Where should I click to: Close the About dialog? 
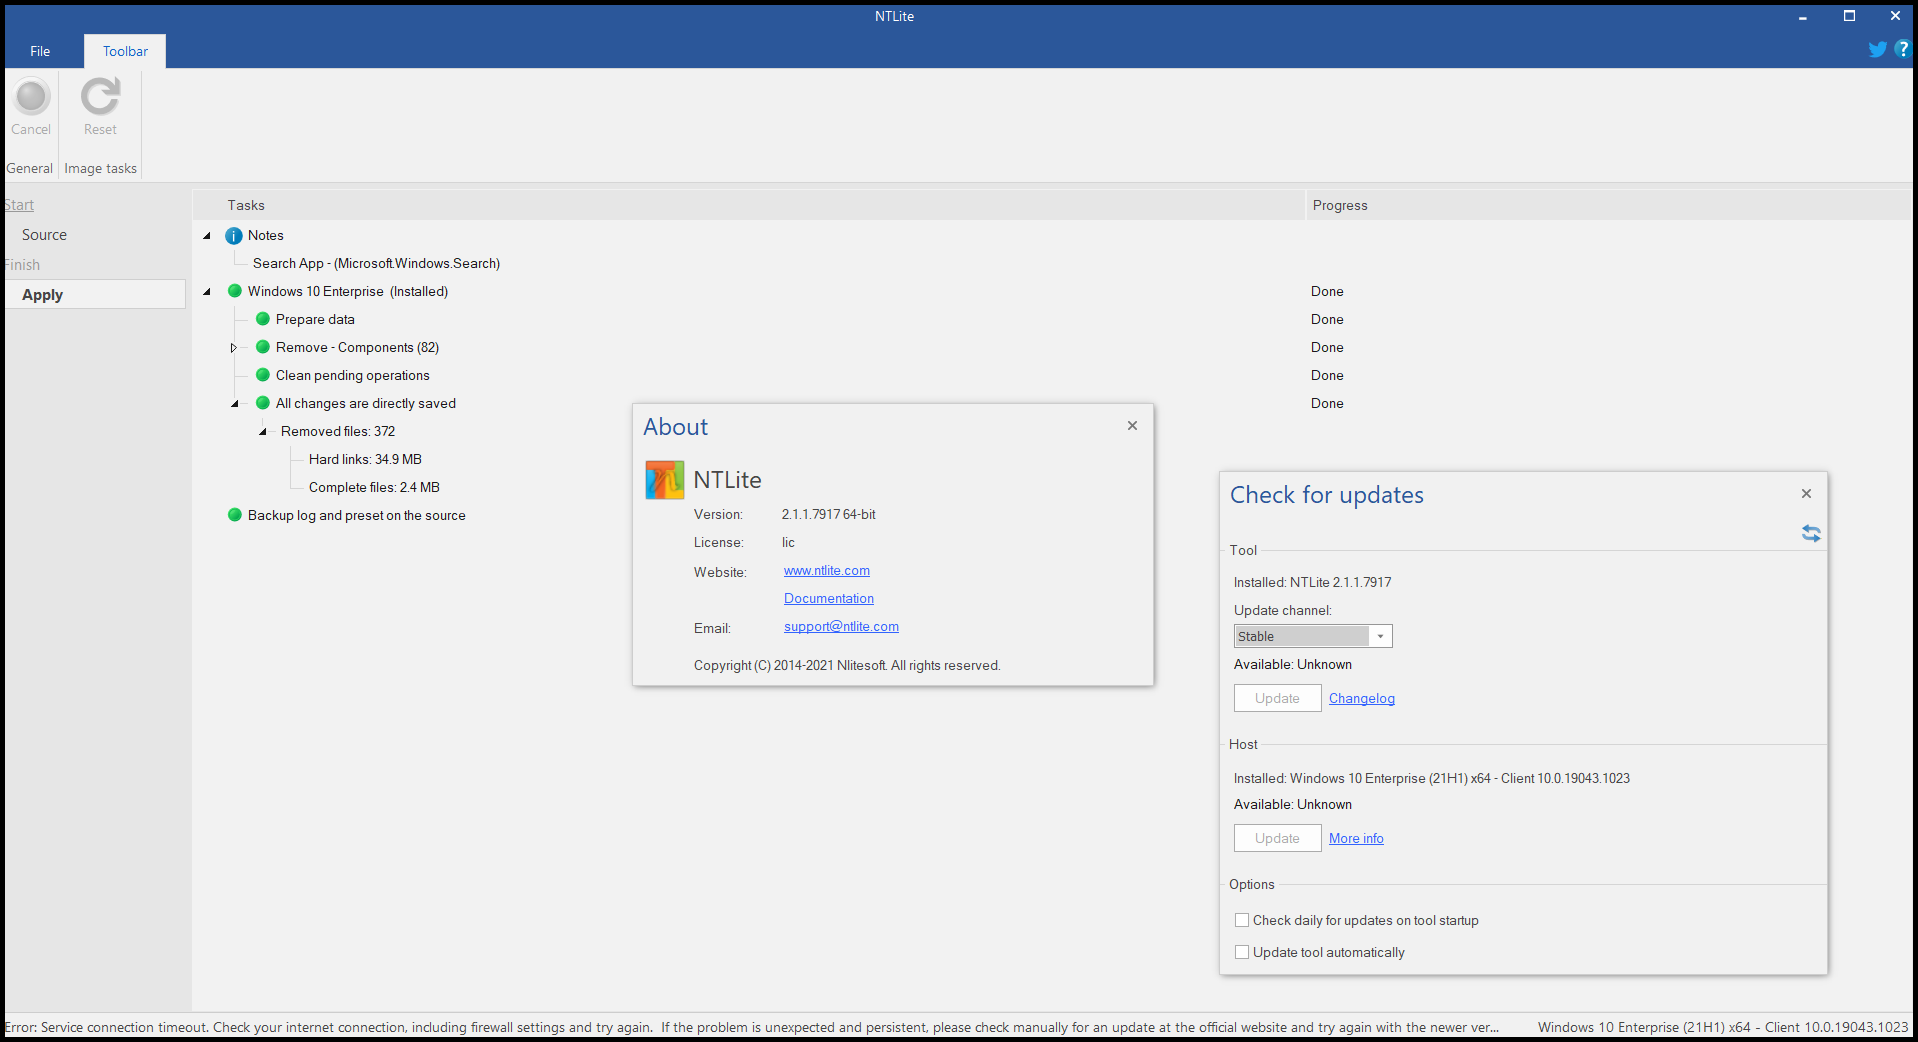(x=1132, y=425)
